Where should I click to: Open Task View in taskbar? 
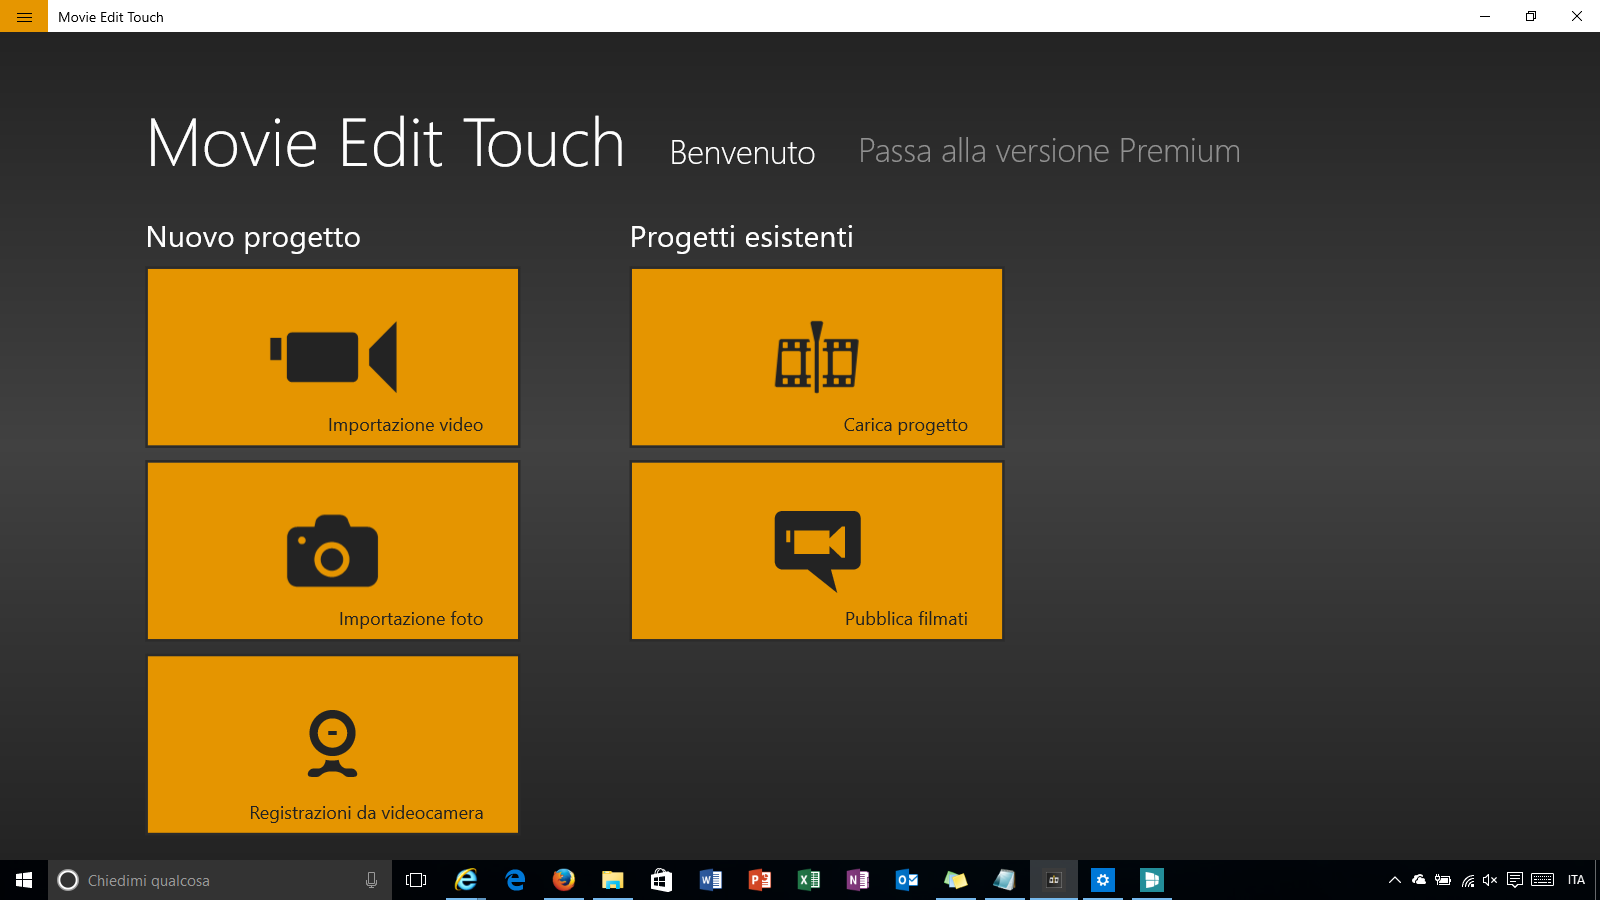[416, 880]
